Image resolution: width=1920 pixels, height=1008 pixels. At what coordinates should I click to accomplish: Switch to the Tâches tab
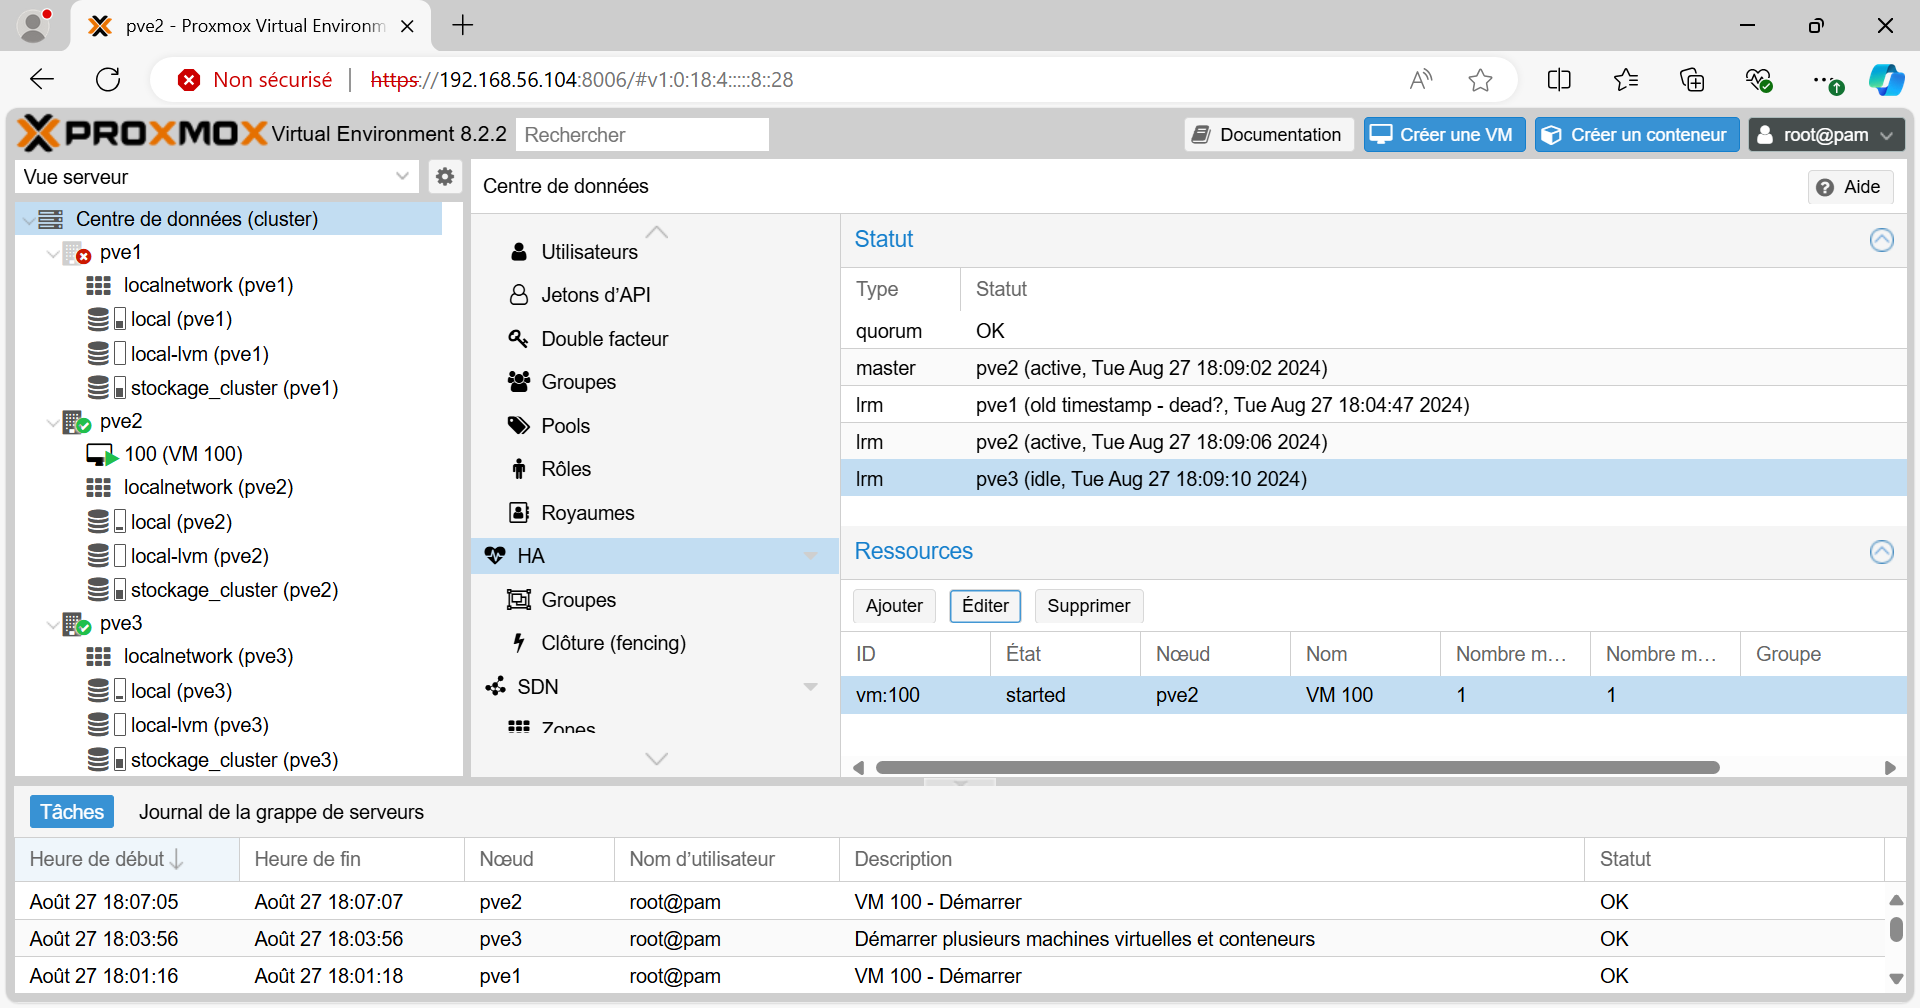tap(72, 812)
